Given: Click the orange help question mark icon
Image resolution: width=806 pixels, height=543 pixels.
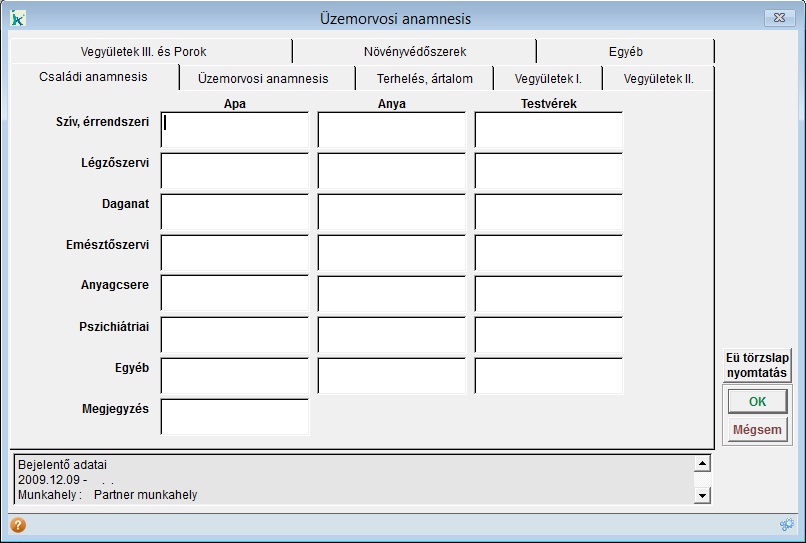Looking at the screenshot, I should tap(18, 525).
